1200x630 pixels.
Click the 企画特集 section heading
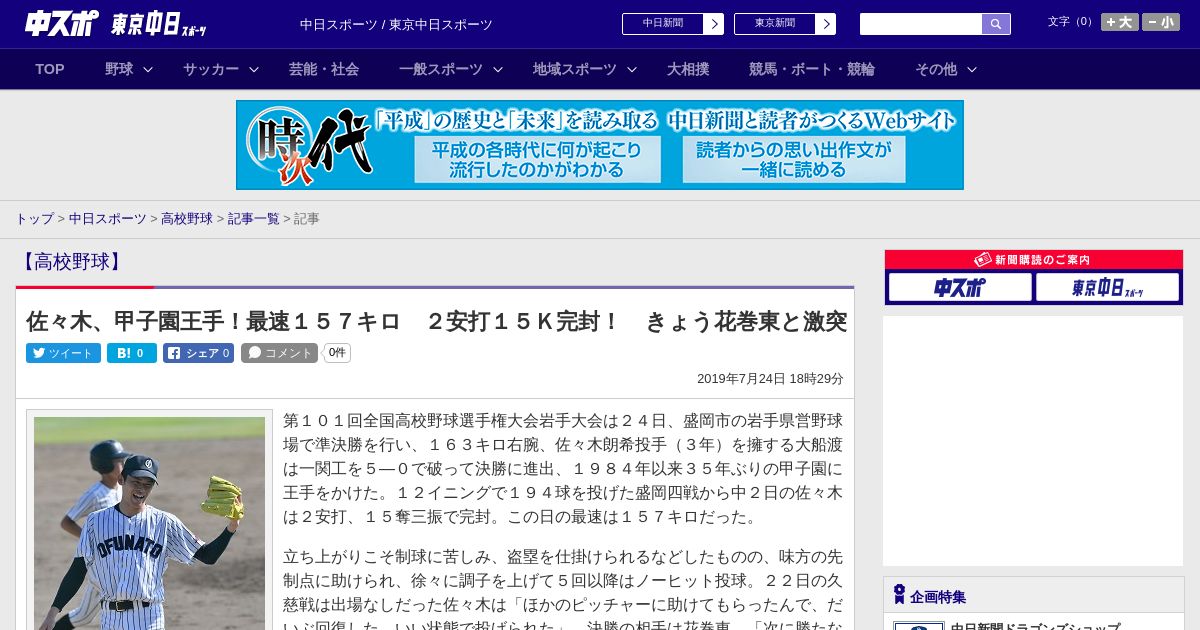(x=938, y=597)
